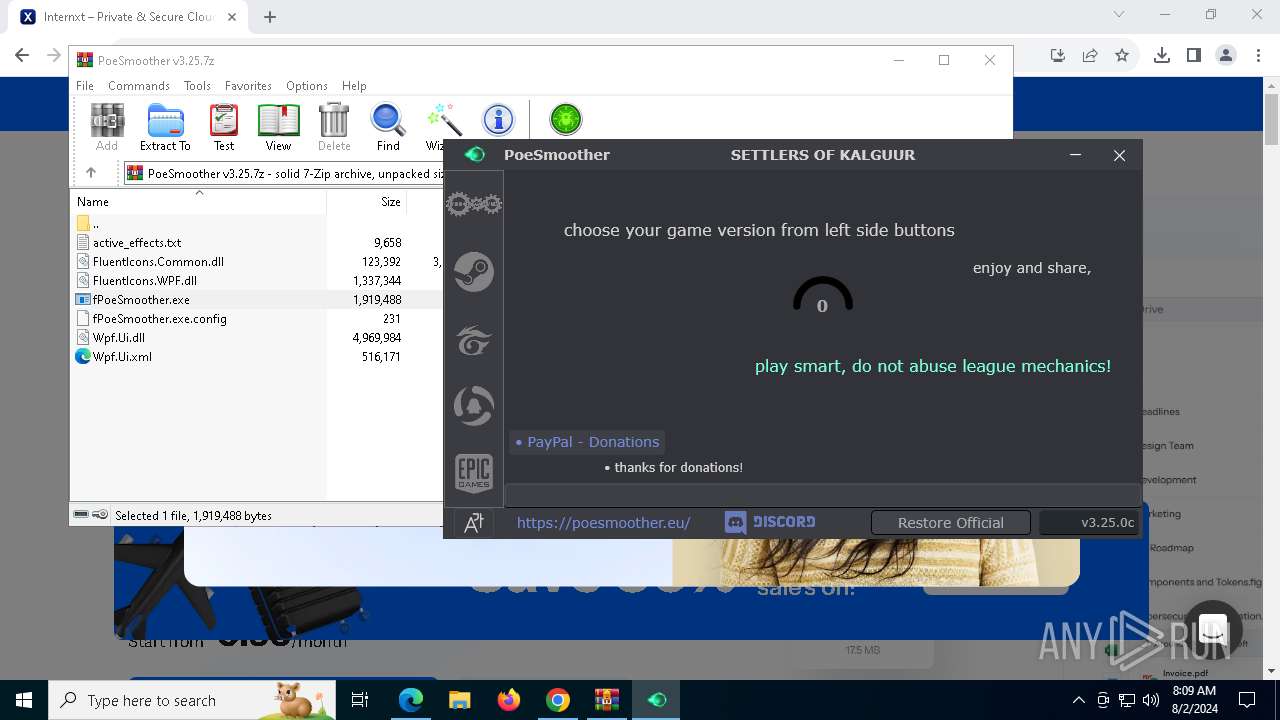1280x720 pixels.
Task: Open File Explorer from the taskbar
Action: pyautogui.click(x=460, y=700)
